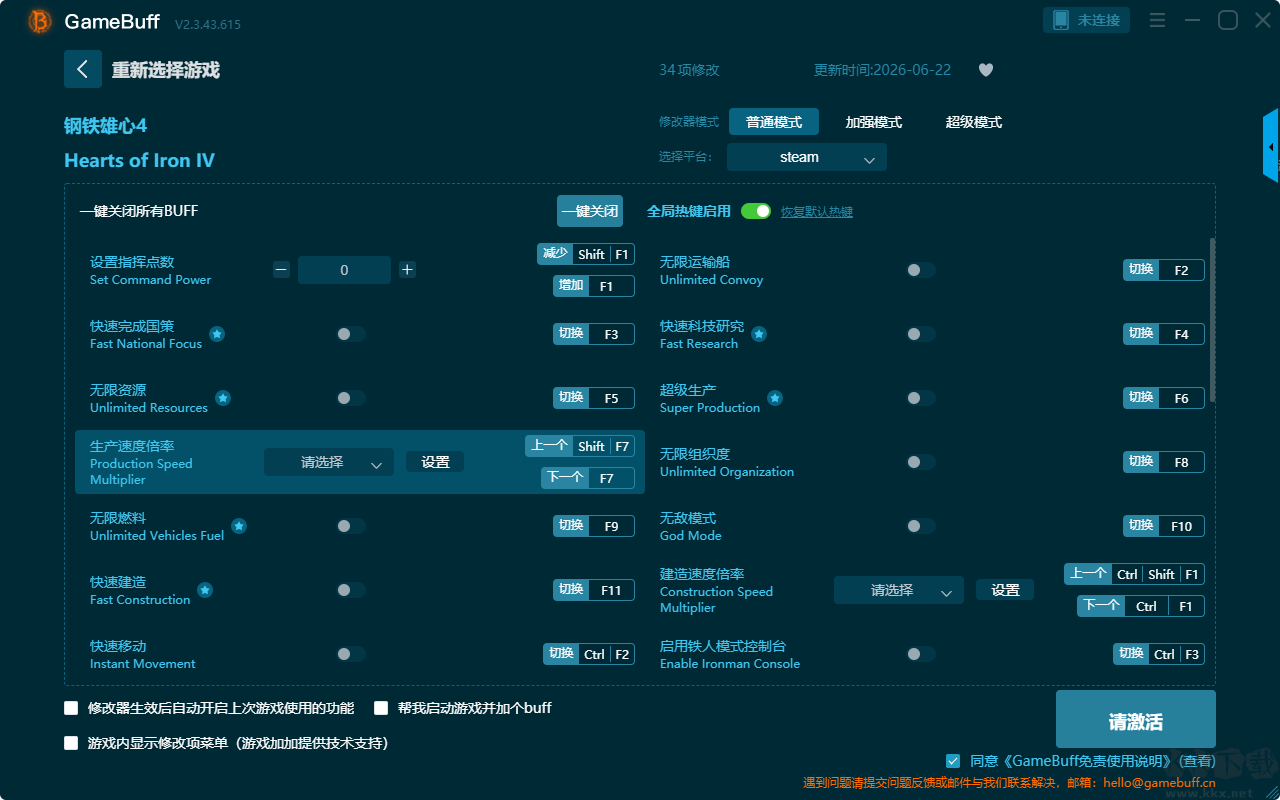
Task: Increase Command Power with plus button
Action: point(407,269)
